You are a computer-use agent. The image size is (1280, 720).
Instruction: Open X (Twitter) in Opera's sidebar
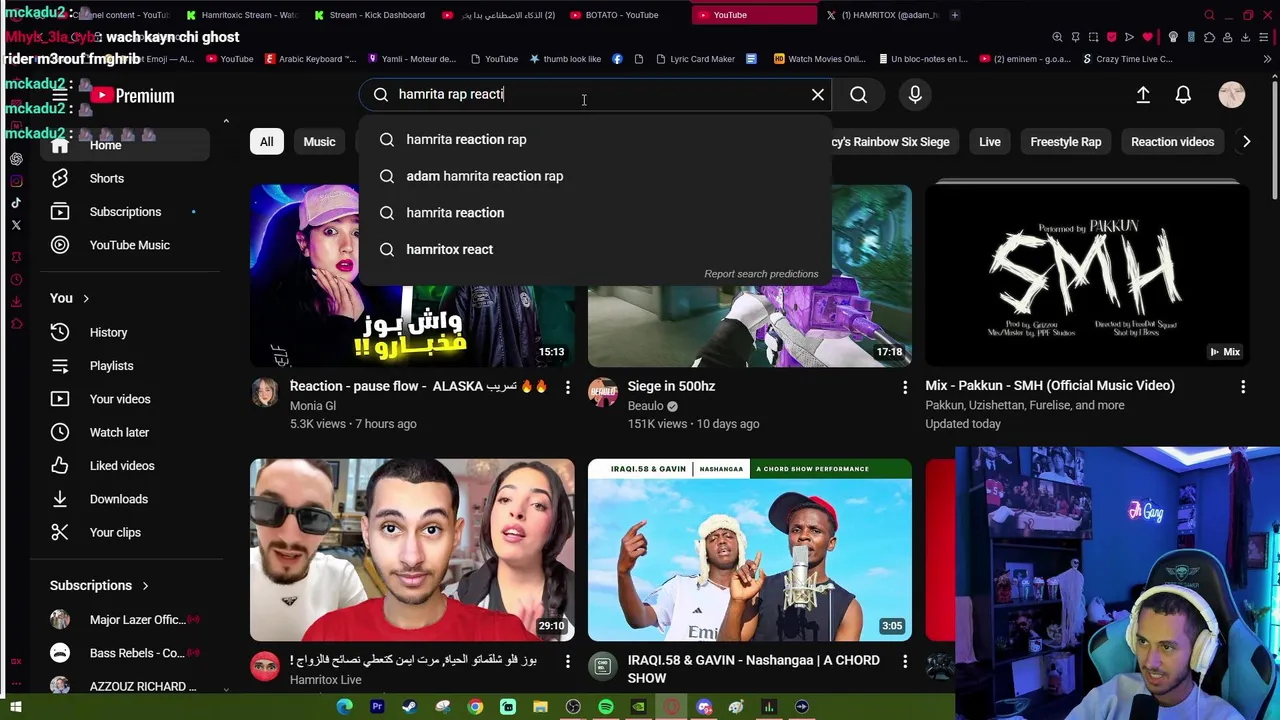tap(16, 225)
